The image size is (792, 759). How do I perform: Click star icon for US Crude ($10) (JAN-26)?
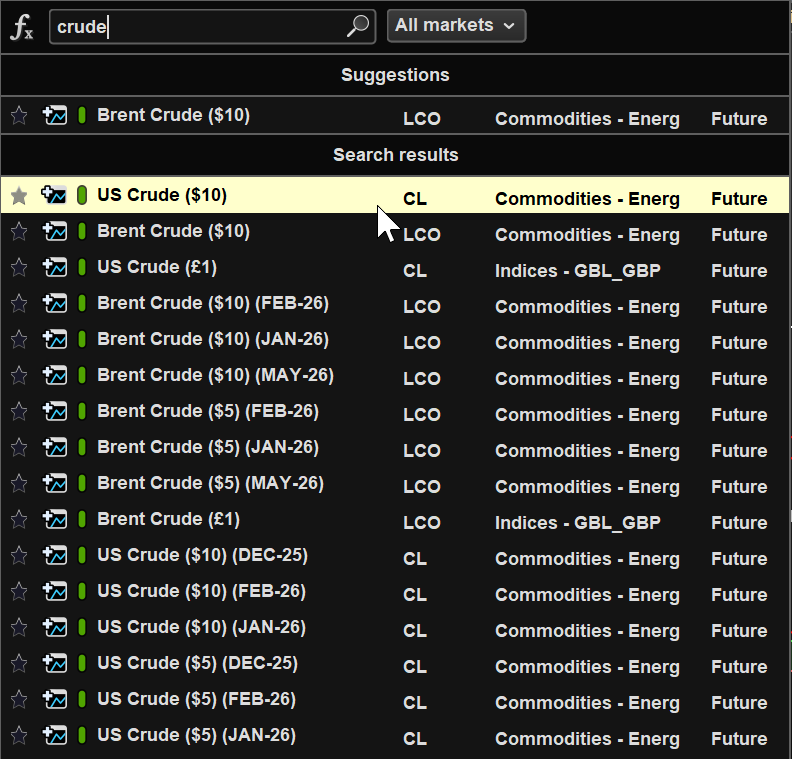click(x=19, y=627)
